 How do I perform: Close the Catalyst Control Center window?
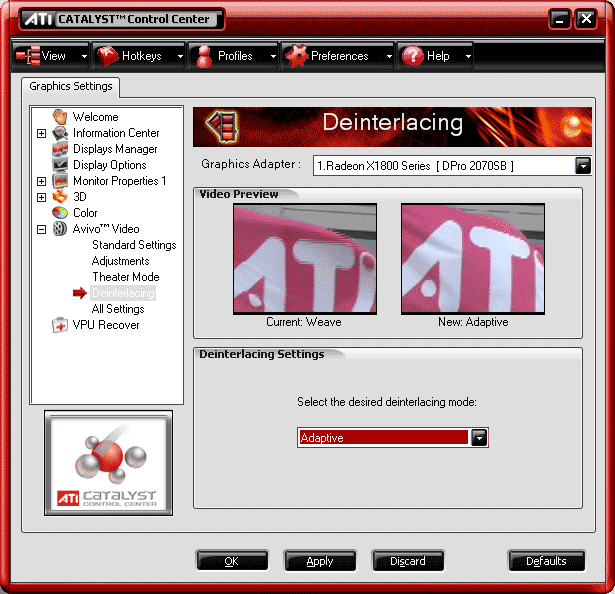tap(586, 19)
